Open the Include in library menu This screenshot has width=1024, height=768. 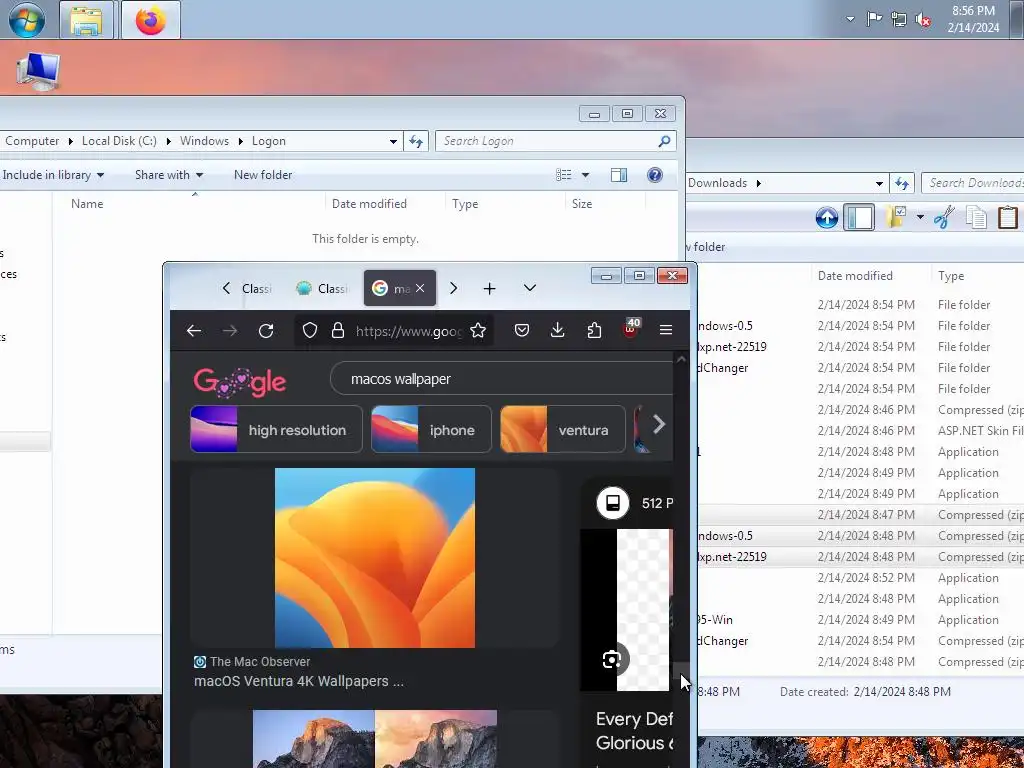point(53,175)
